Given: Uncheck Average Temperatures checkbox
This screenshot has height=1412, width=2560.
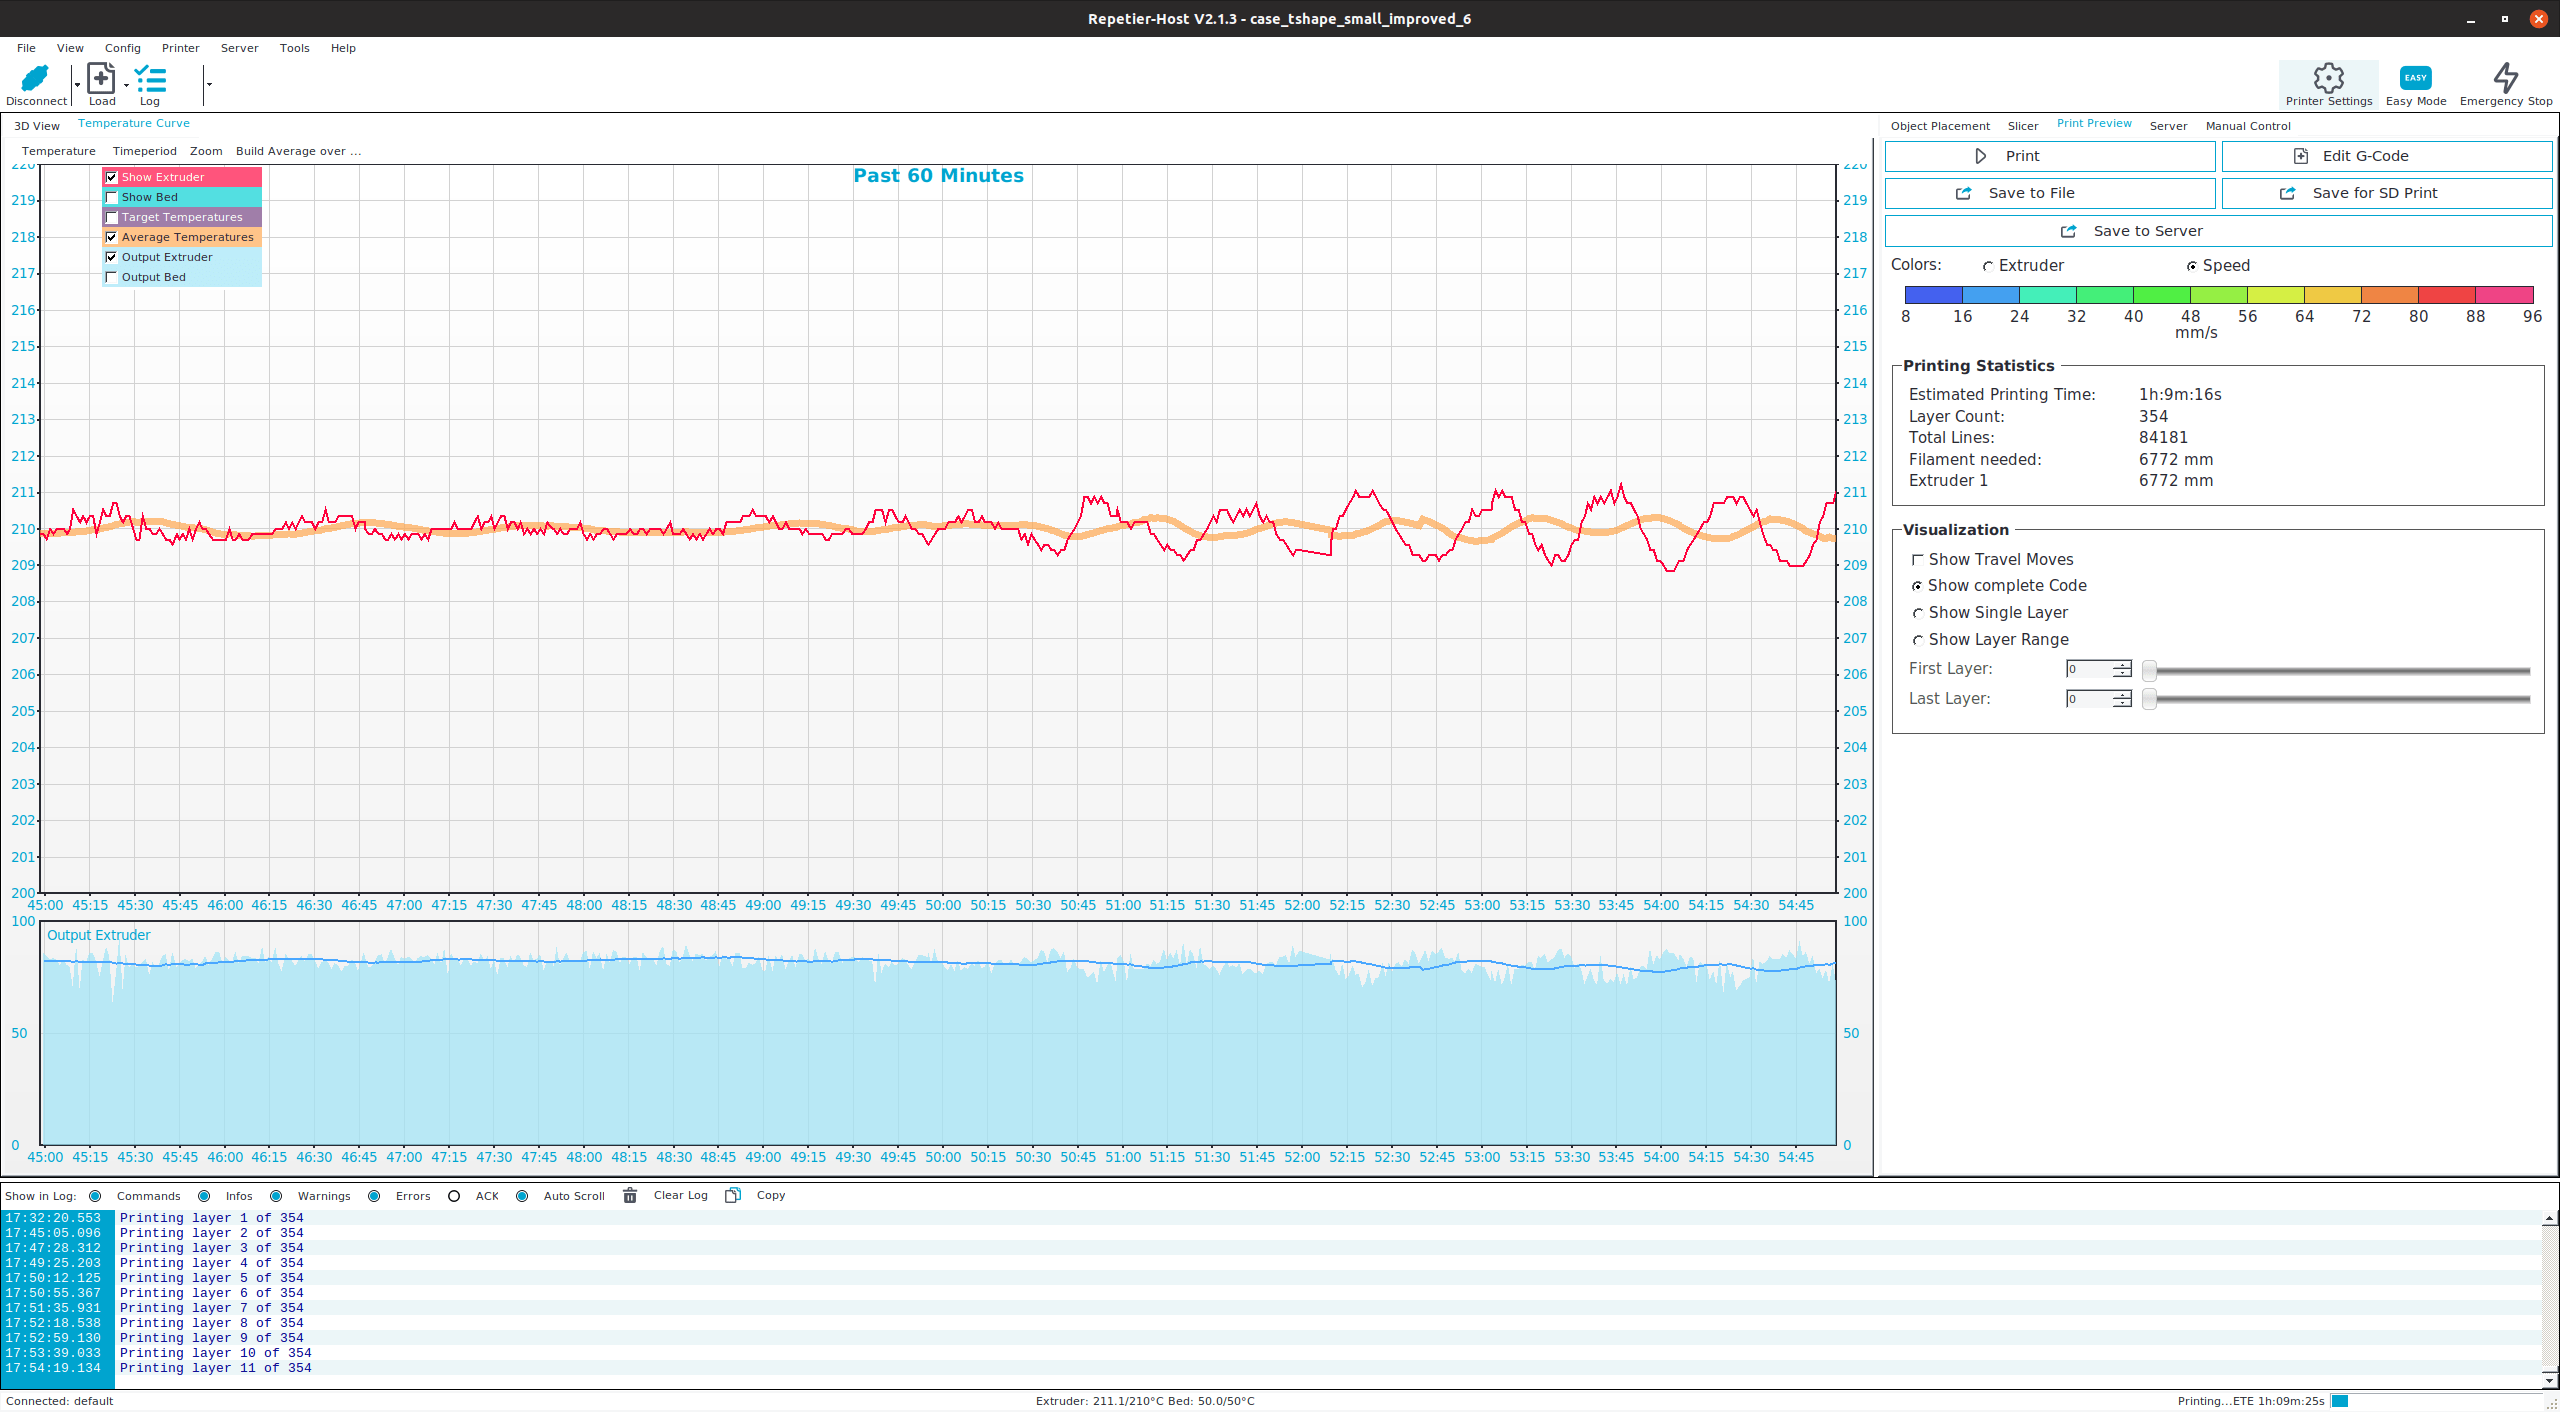Looking at the screenshot, I should [112, 237].
